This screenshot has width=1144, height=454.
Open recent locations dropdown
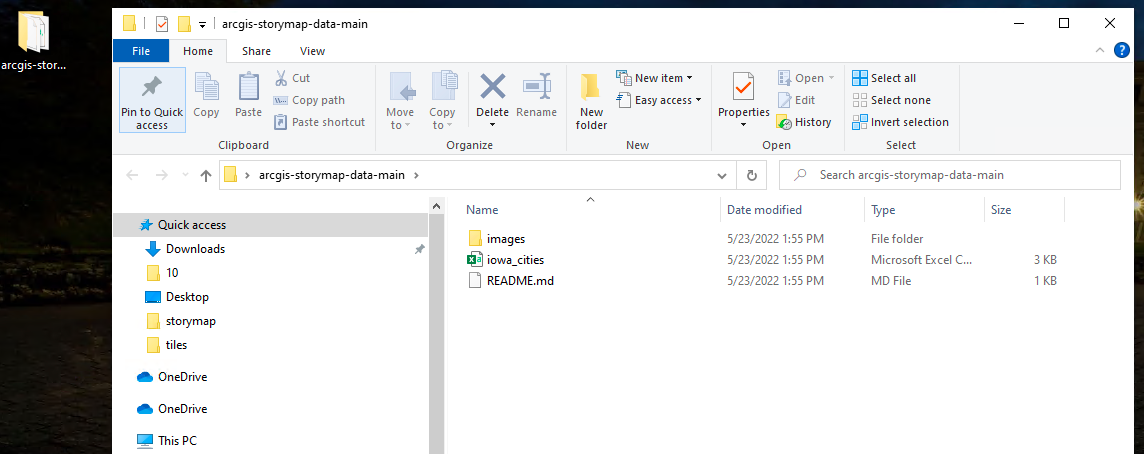click(x=185, y=175)
